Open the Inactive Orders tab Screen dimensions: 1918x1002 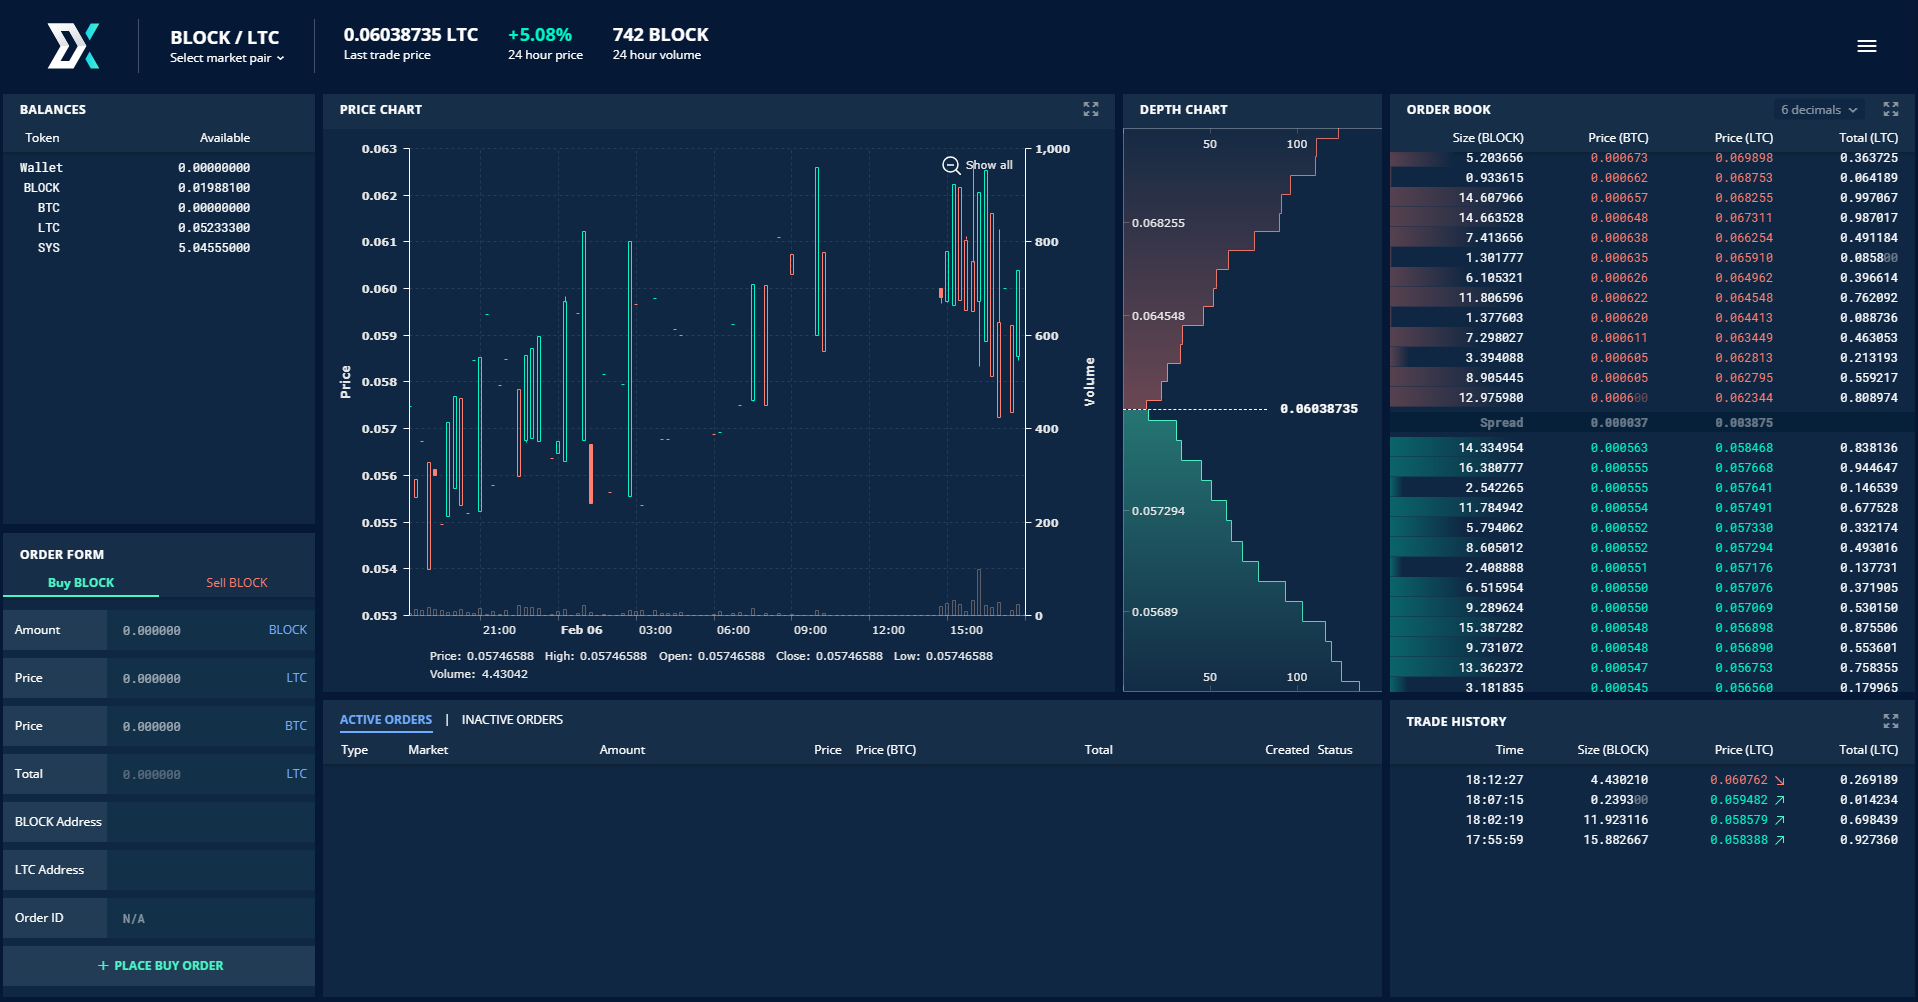tap(512, 720)
